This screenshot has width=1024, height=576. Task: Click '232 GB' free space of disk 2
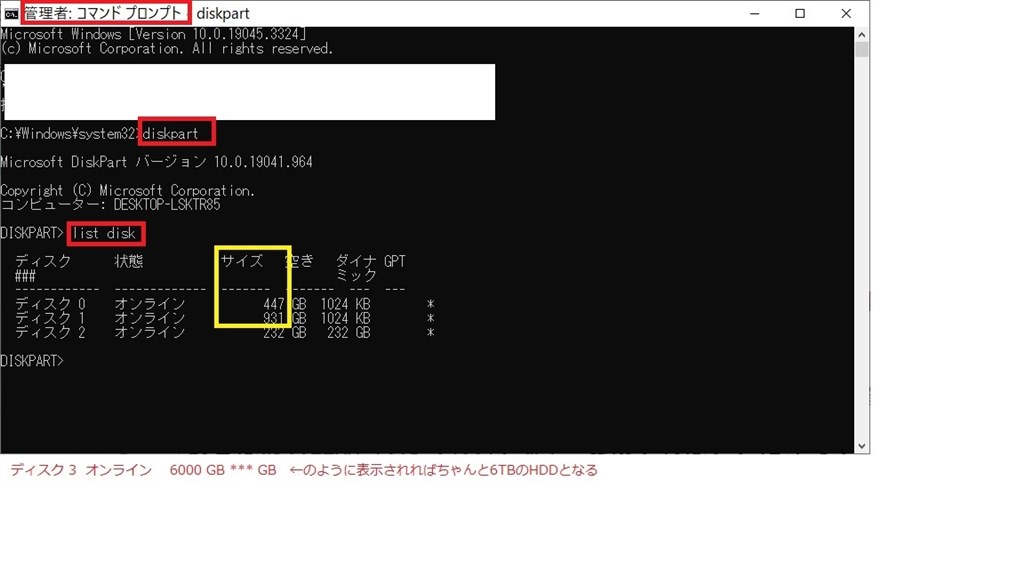click(x=349, y=332)
